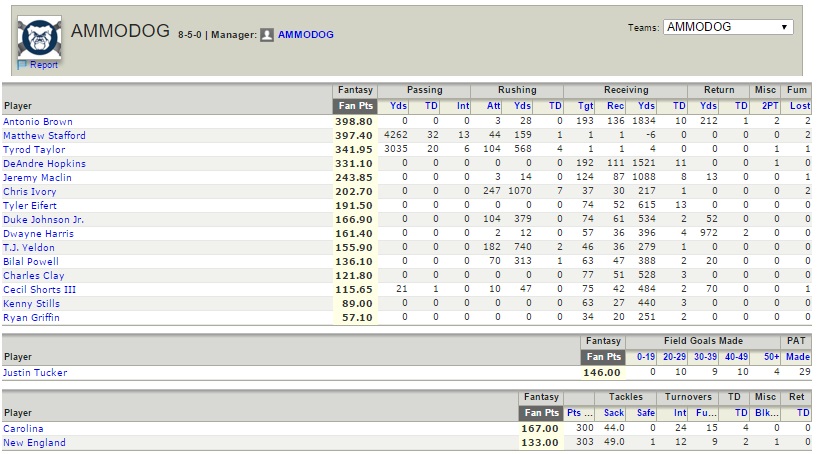
Task: Sort by Return TD column
Action: (x=741, y=106)
